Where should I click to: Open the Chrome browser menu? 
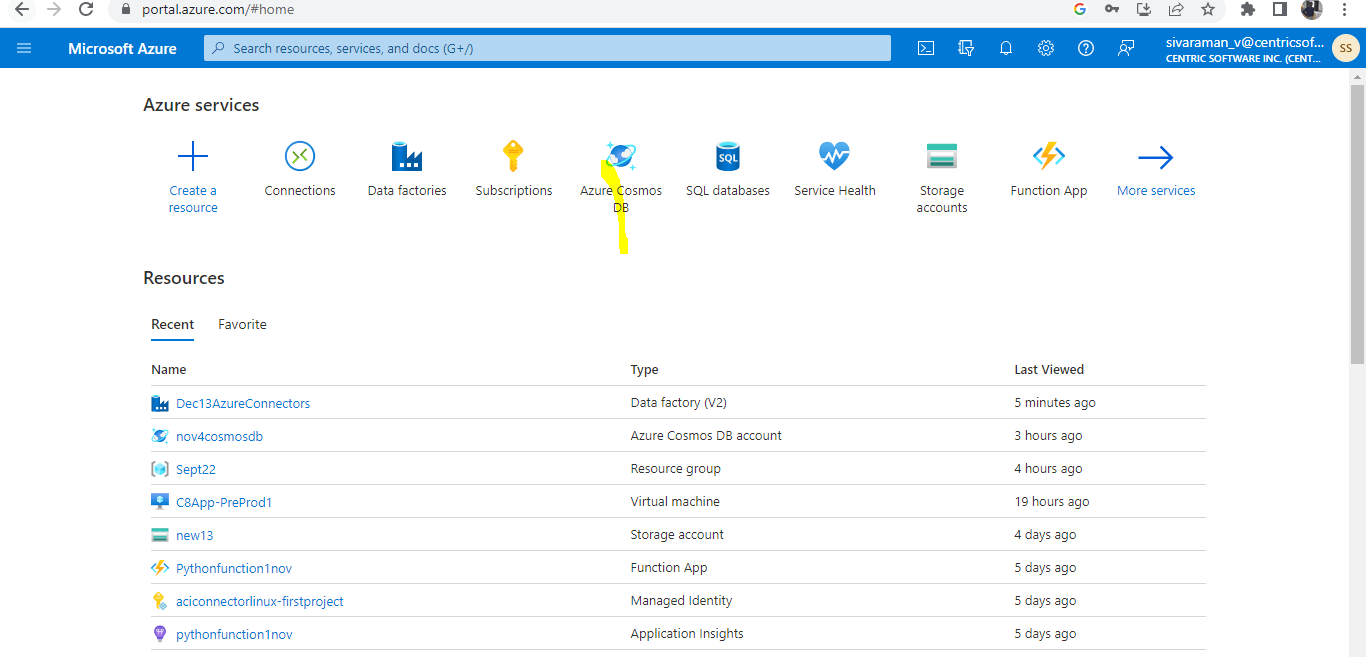click(x=1343, y=10)
